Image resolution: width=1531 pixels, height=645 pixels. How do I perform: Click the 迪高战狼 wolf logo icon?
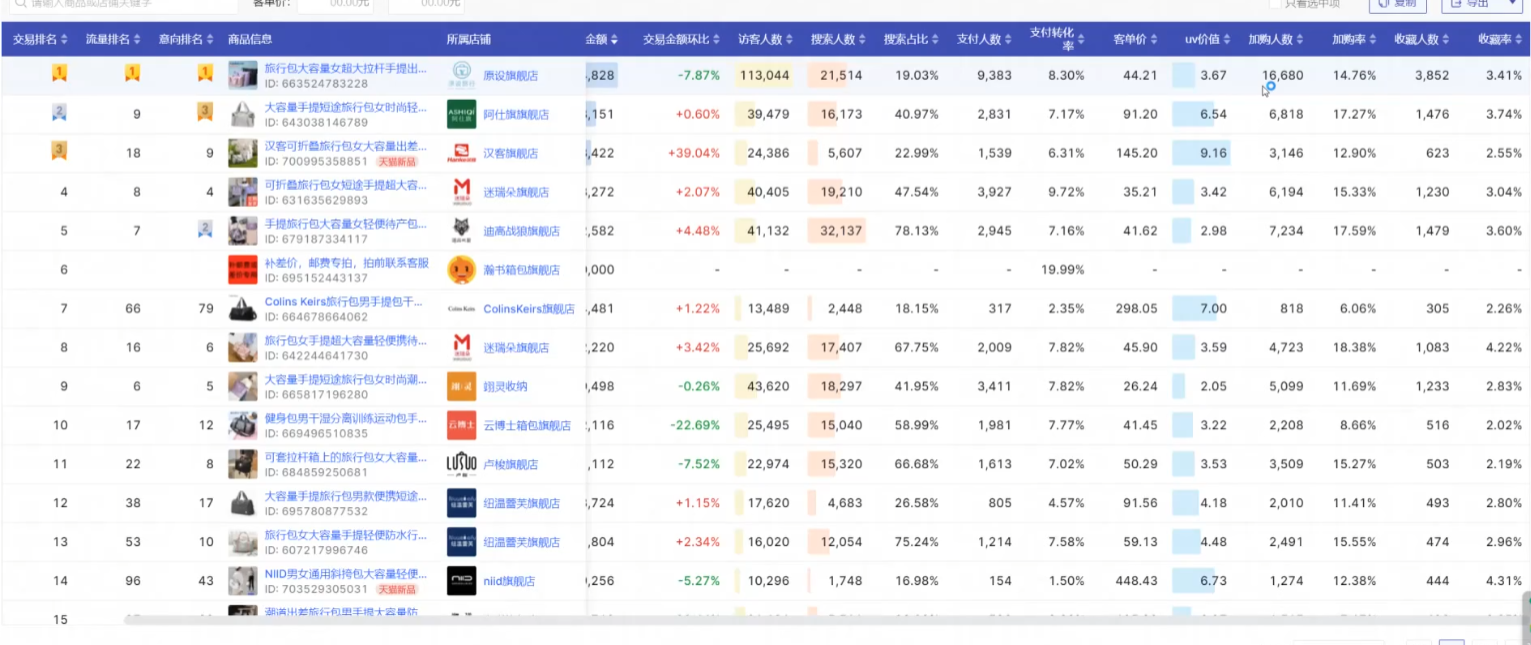[461, 231]
